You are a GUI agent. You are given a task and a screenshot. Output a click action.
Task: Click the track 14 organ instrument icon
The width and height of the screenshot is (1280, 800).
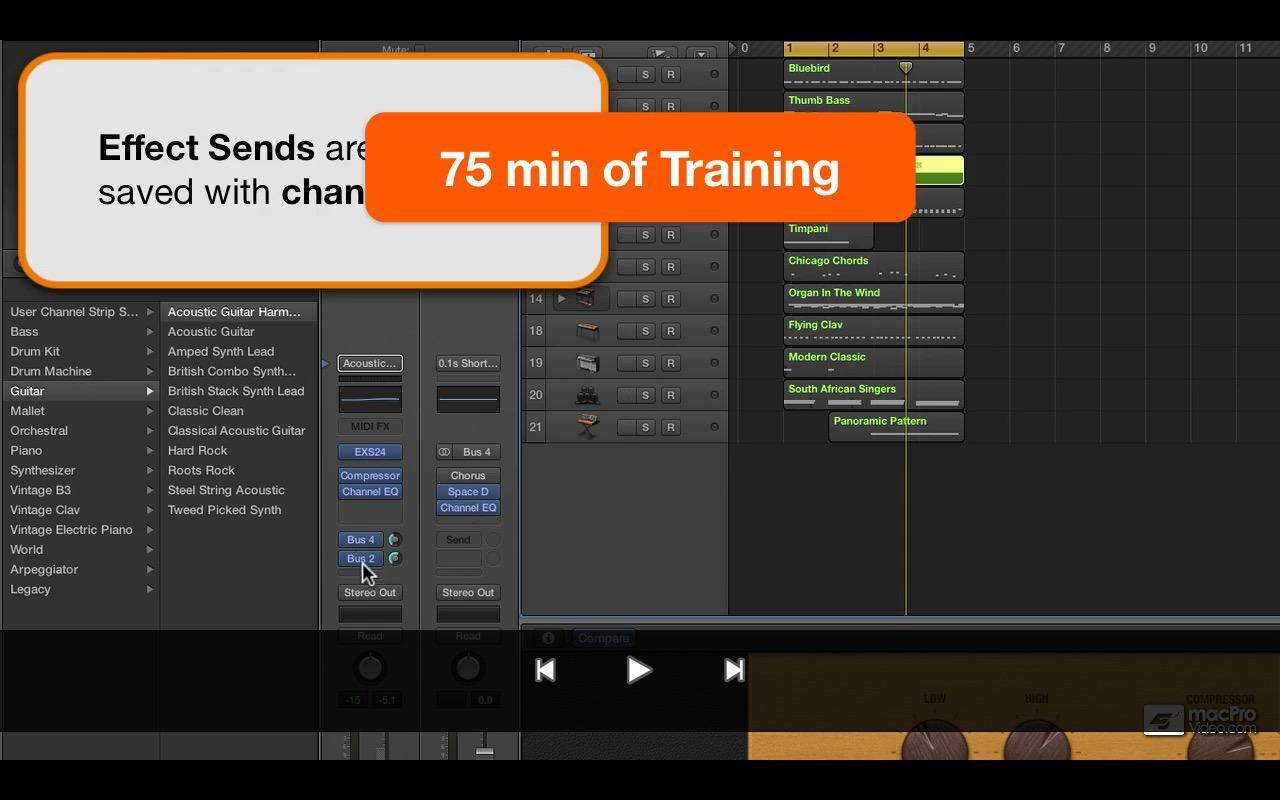(x=585, y=299)
